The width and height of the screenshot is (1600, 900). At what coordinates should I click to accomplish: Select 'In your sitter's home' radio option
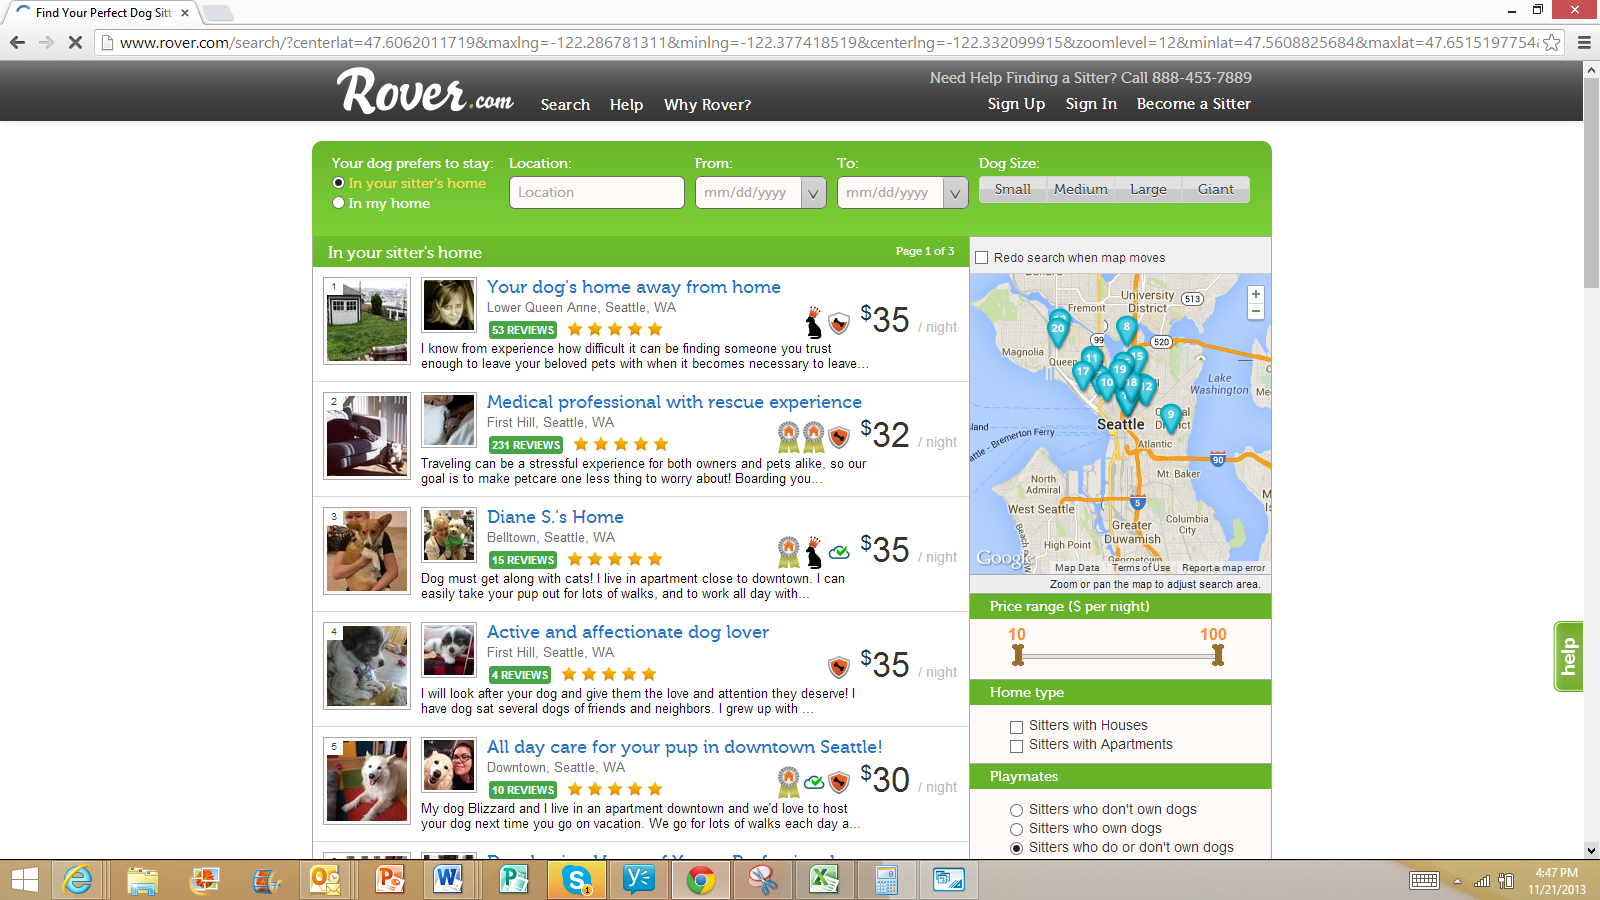tap(339, 183)
